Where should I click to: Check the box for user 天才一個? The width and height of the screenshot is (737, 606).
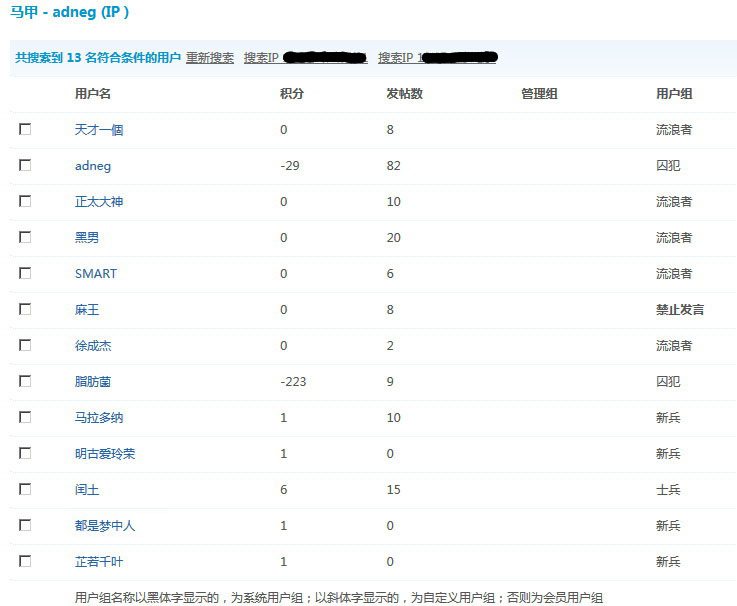point(25,129)
